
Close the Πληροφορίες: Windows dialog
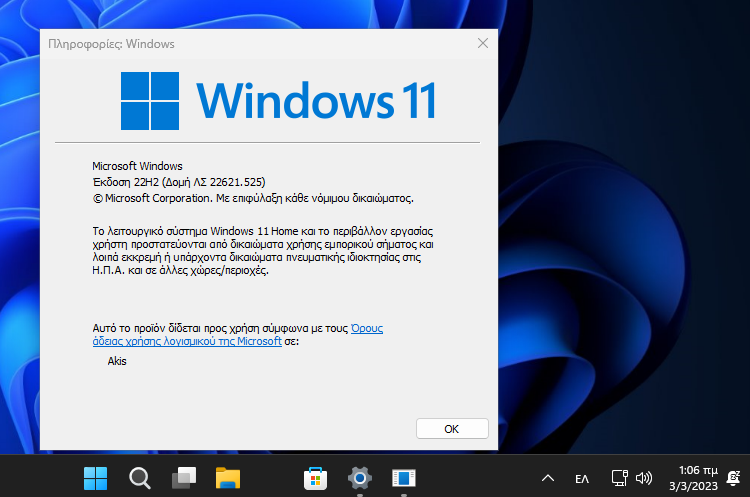click(x=483, y=44)
